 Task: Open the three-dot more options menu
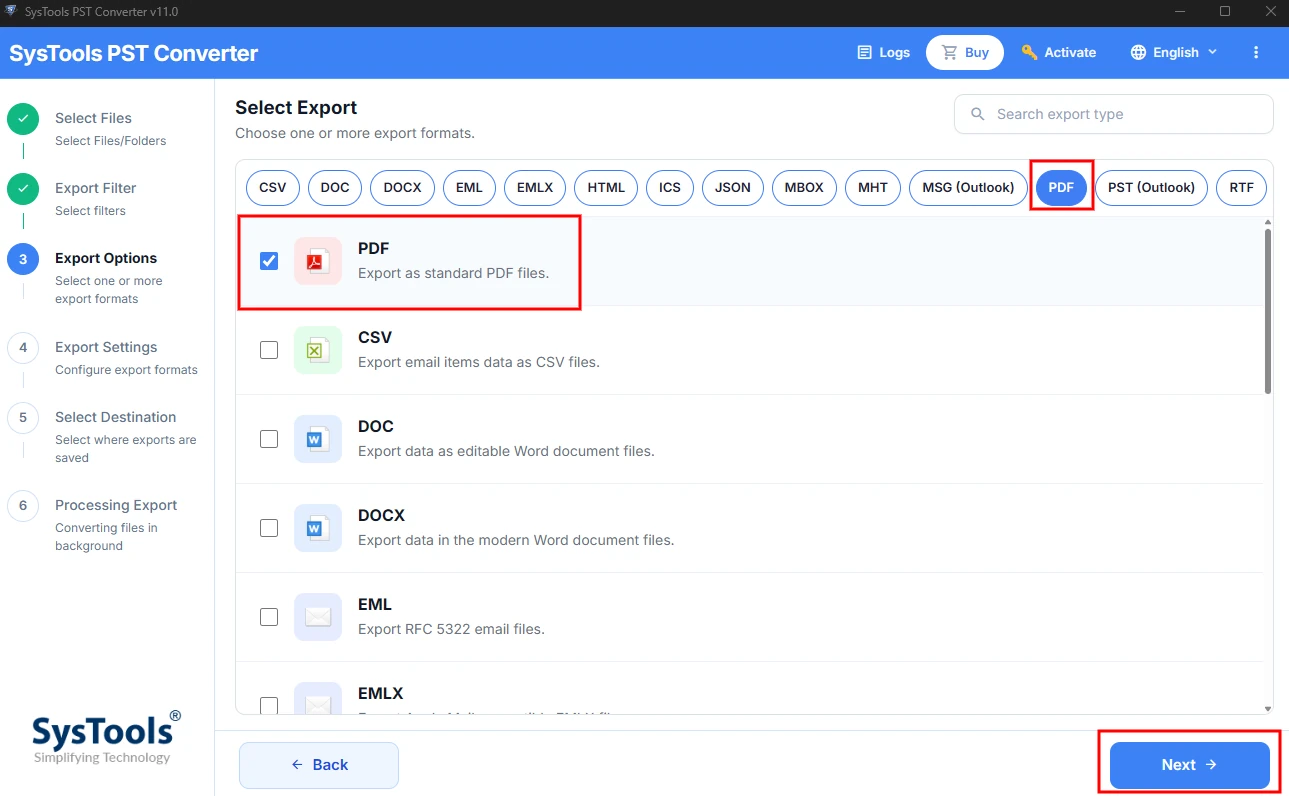pos(1257,52)
